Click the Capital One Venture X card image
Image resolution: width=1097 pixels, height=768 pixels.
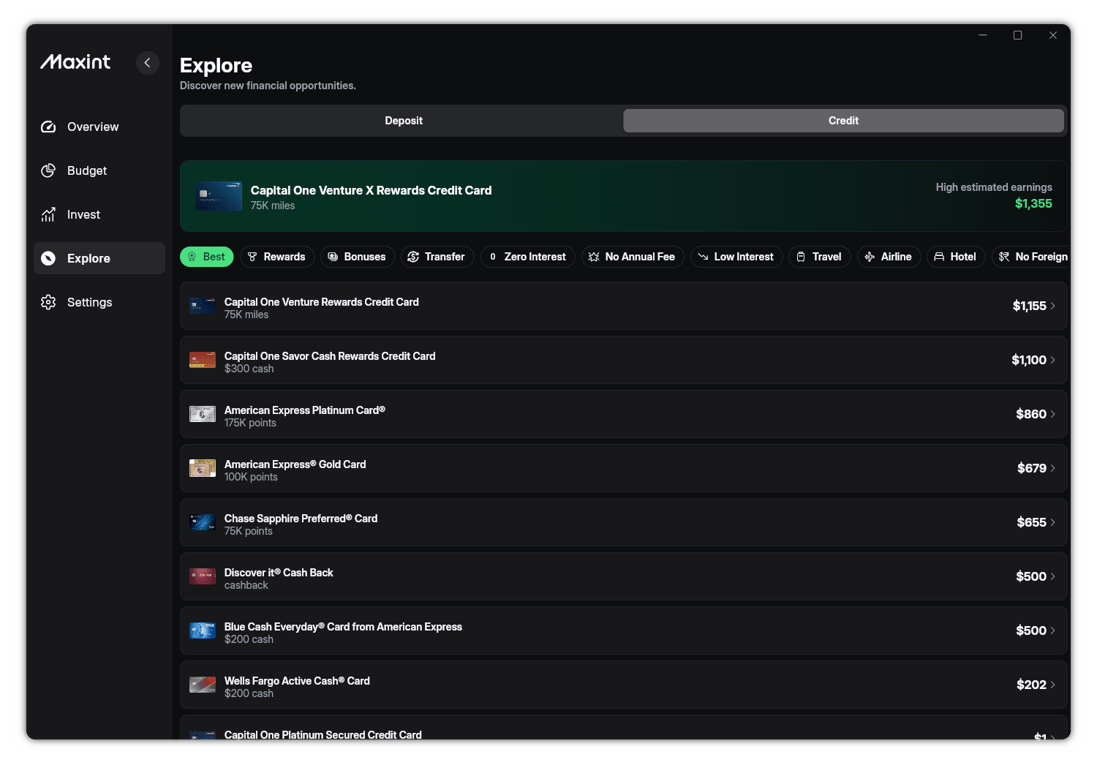(218, 196)
